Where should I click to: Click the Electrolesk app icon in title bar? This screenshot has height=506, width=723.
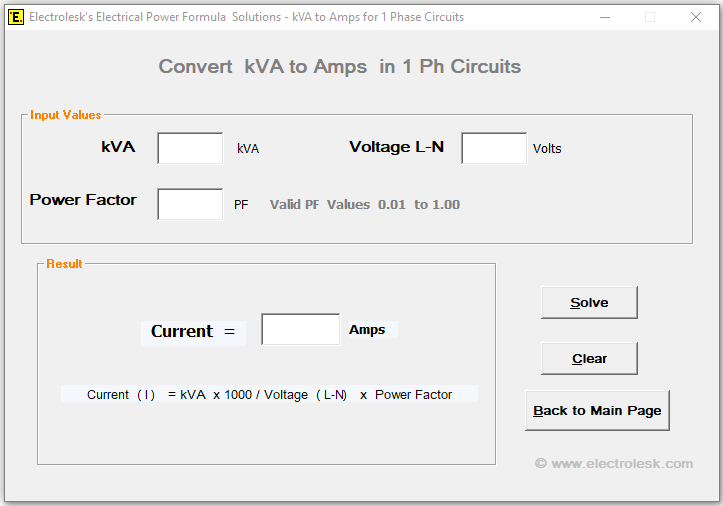16,17
